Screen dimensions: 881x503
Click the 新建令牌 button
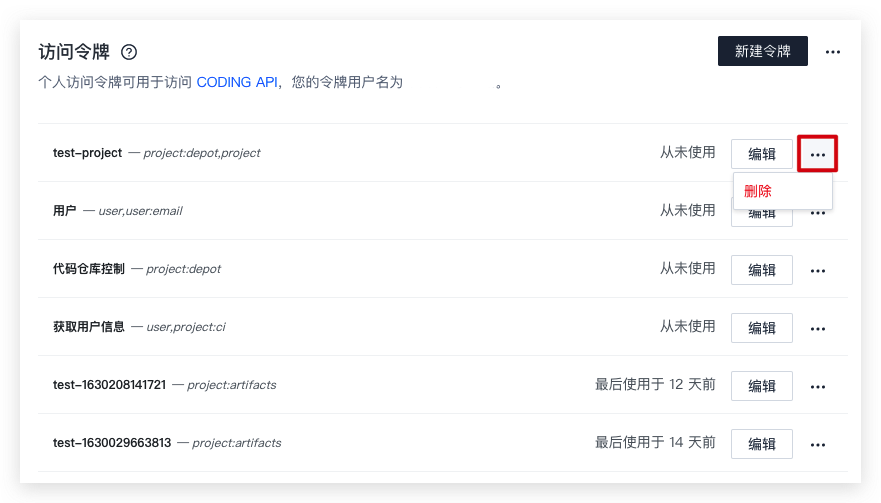[x=762, y=51]
